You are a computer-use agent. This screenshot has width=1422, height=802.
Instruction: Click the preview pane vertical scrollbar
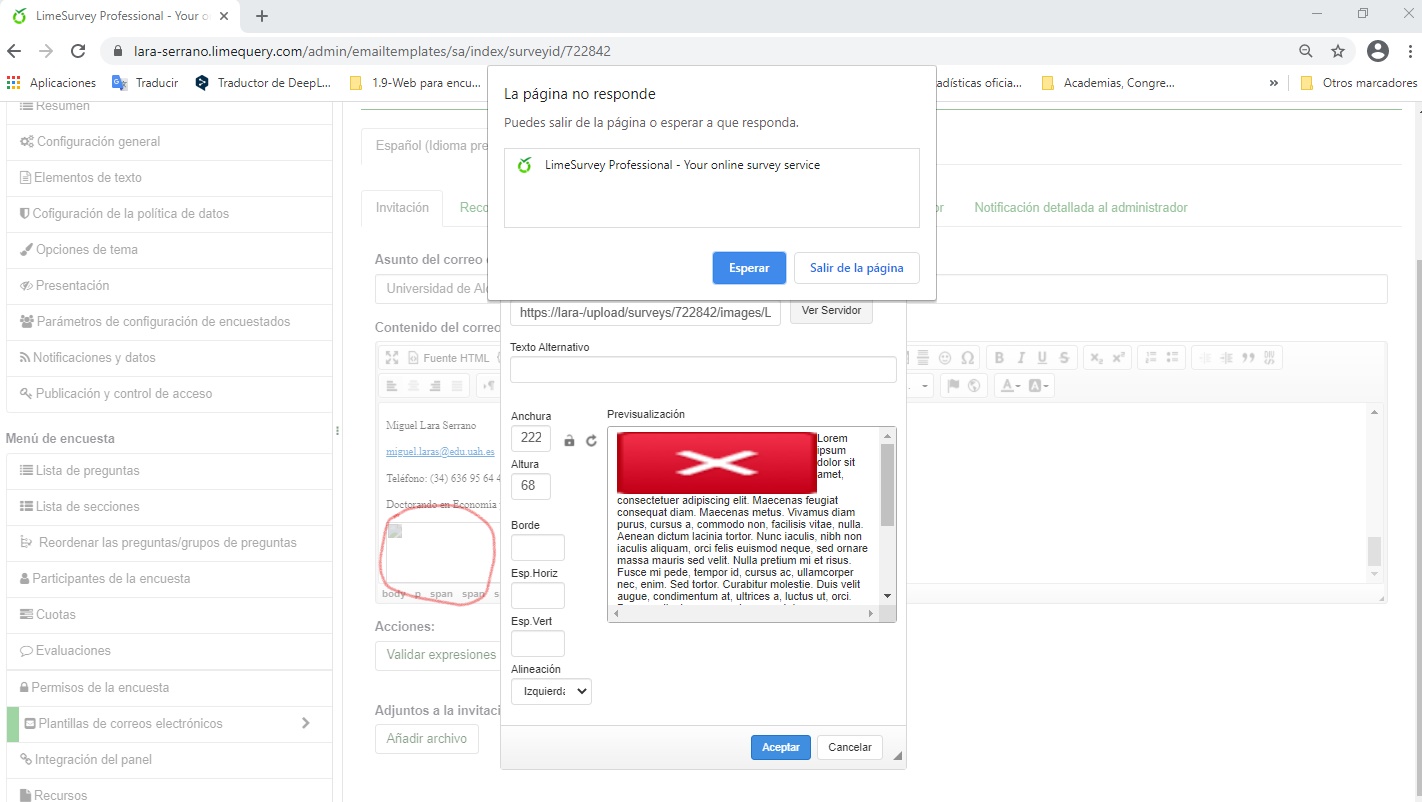click(887, 485)
